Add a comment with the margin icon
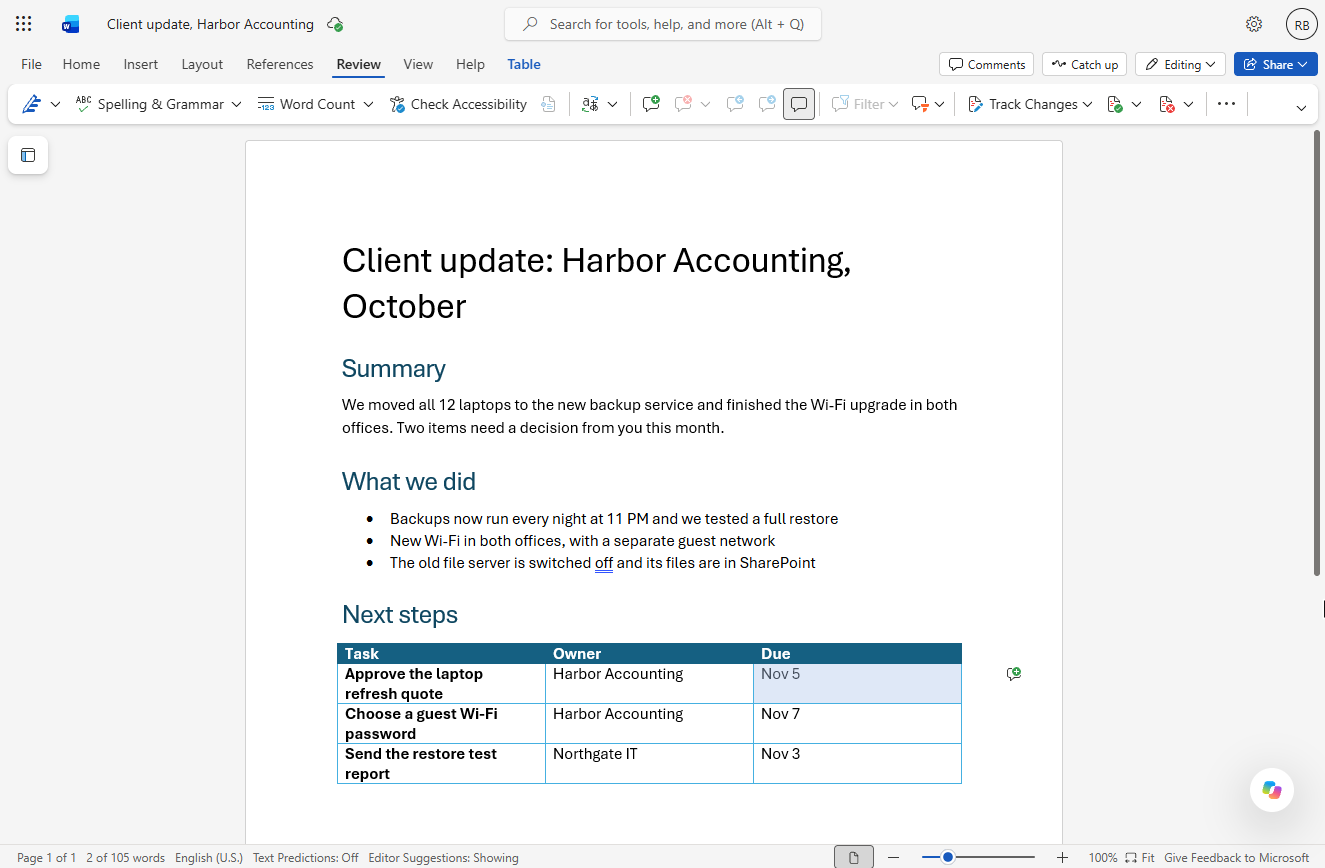 pos(1014,674)
